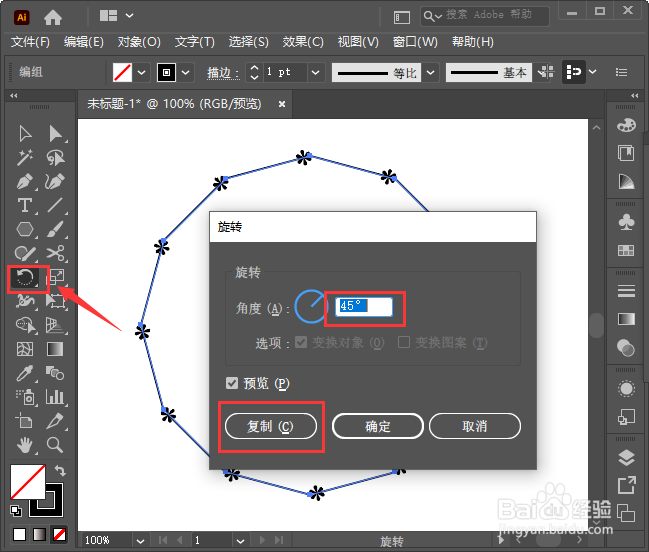Reset to default fill and stroke
This screenshot has height=552, width=649.
click(x=16, y=511)
